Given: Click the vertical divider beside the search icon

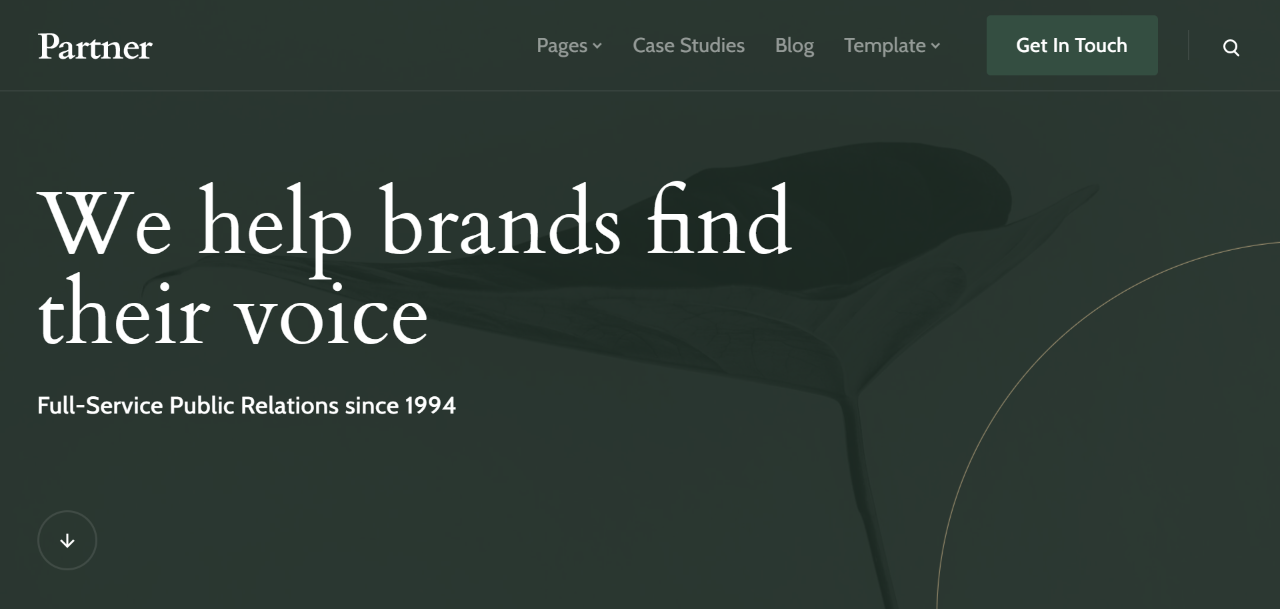Looking at the screenshot, I should 1188,46.
